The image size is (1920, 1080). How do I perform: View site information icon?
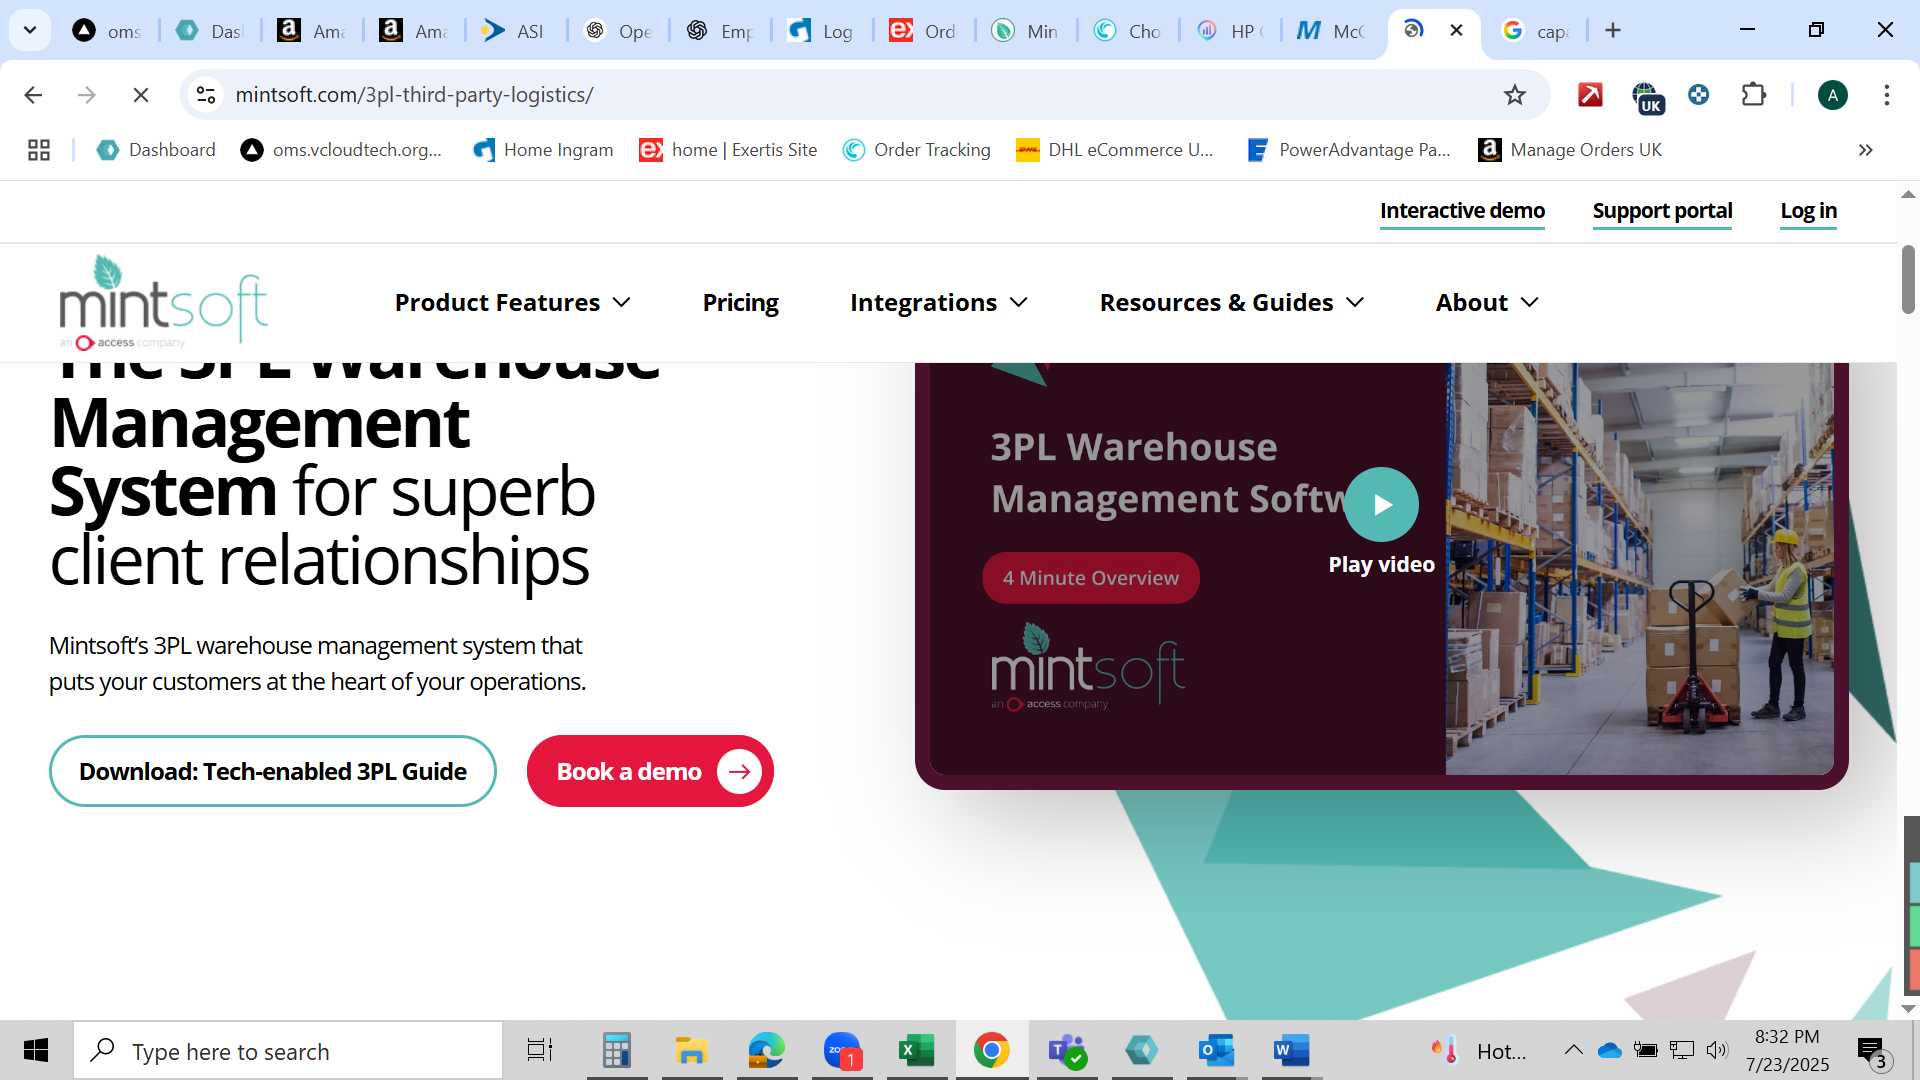pyautogui.click(x=206, y=95)
